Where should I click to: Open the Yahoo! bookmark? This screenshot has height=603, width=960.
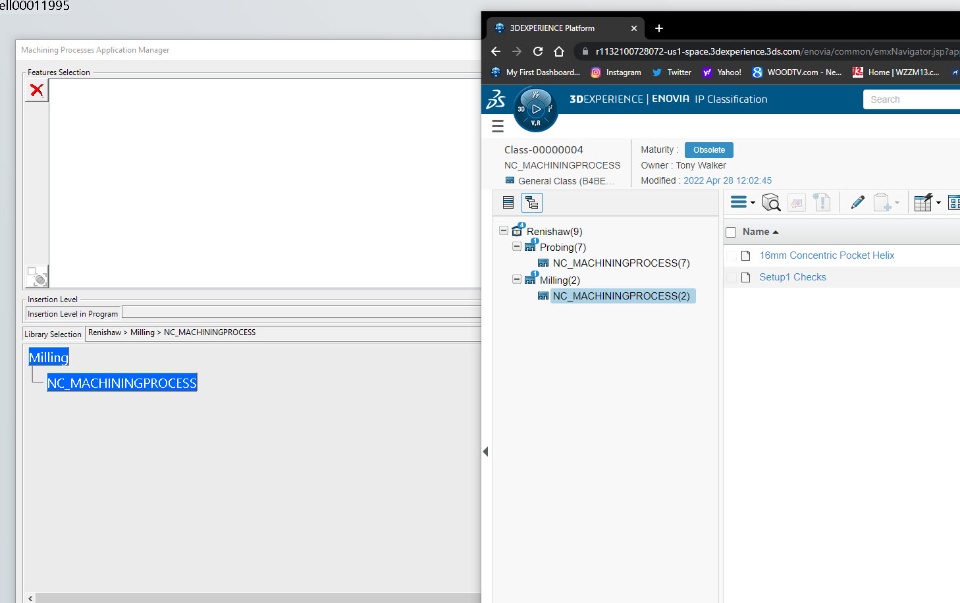[722, 72]
